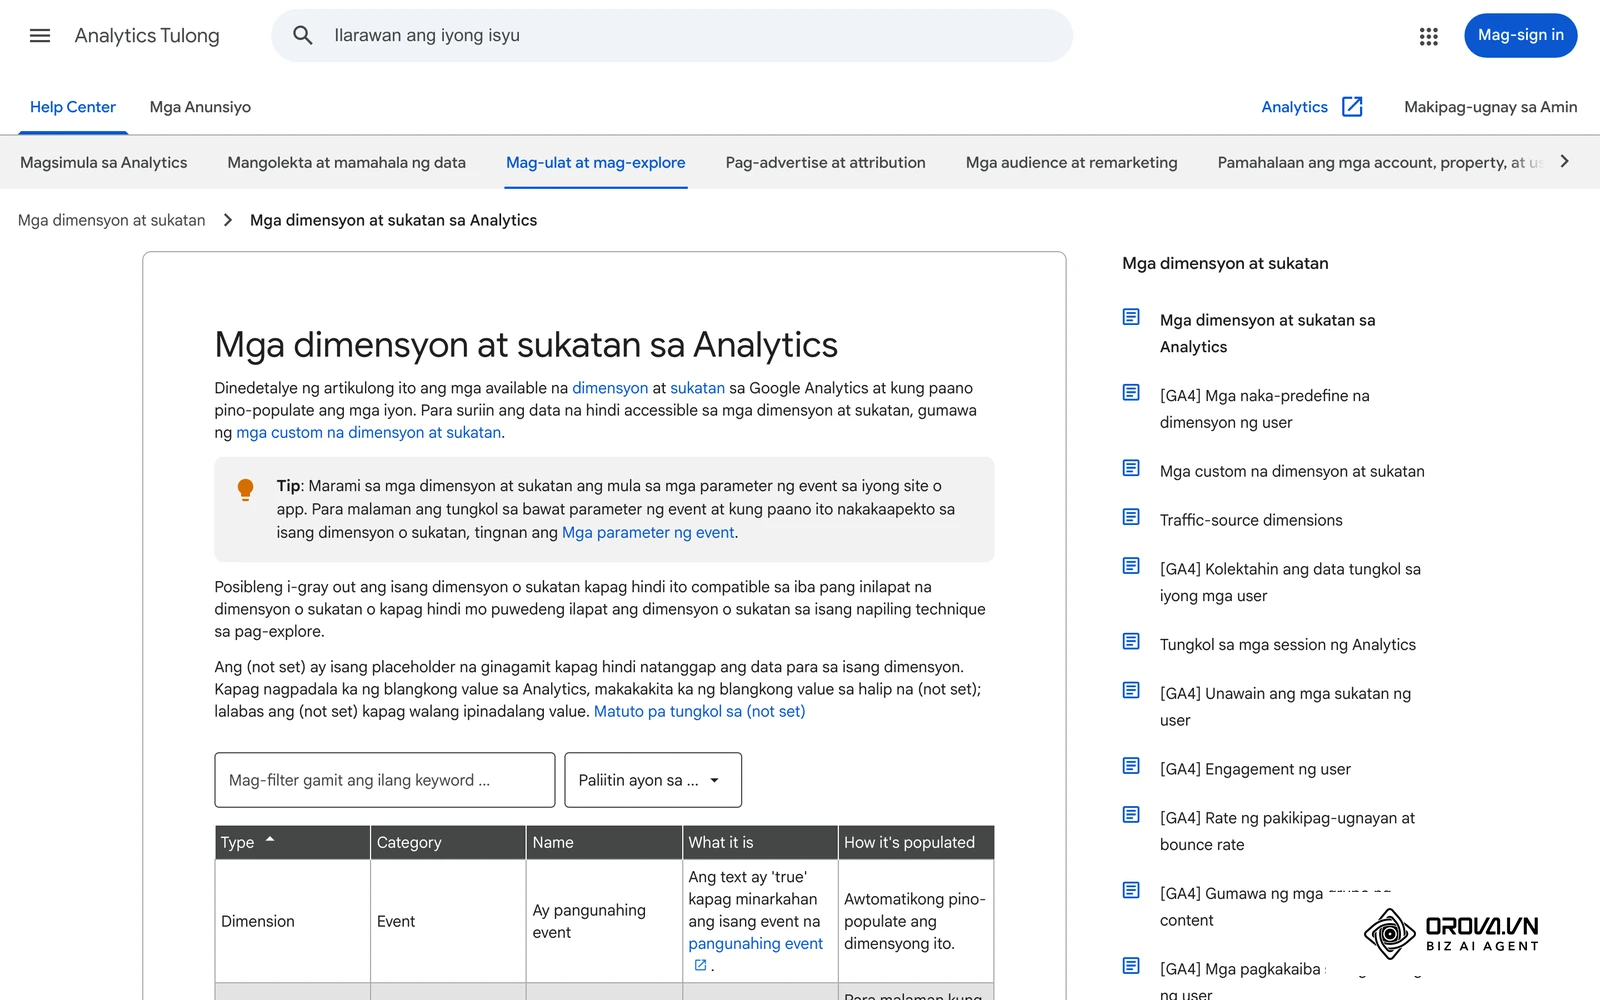This screenshot has width=1600, height=1000.
Task: Open Matuto pa tungkol sa (not set) link
Action: click(x=700, y=711)
